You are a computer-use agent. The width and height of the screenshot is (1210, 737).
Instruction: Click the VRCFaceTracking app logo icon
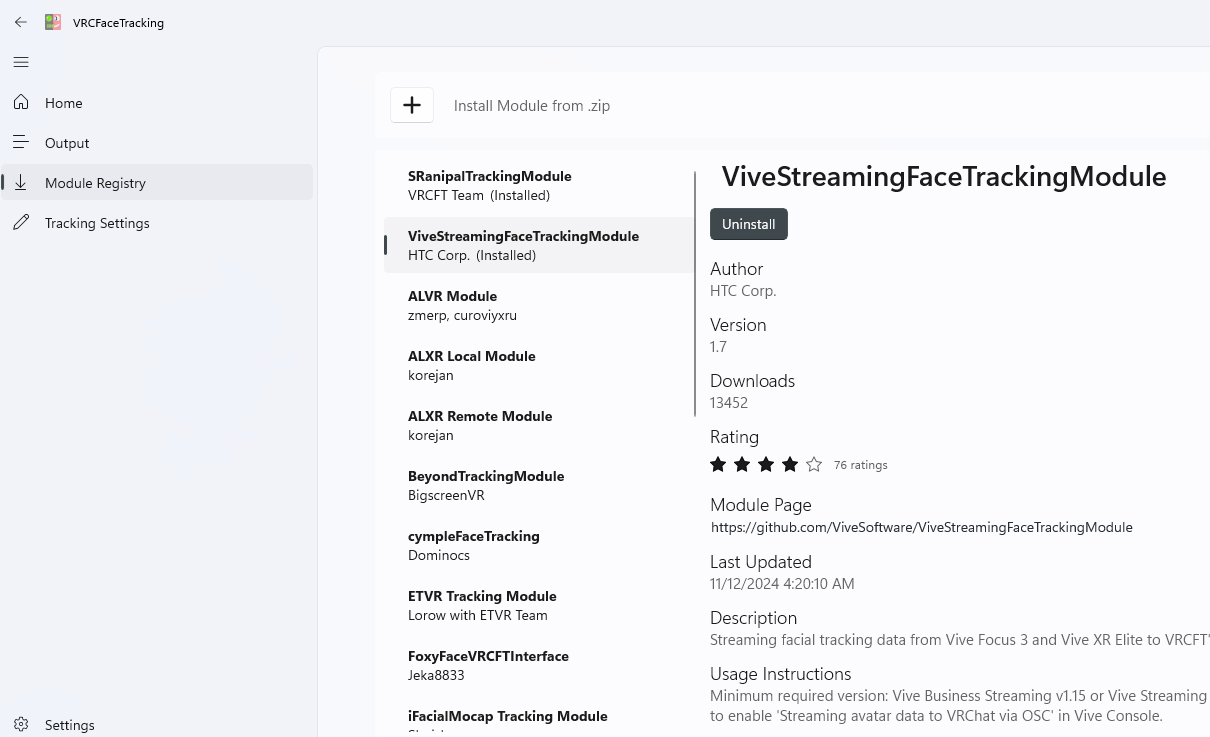53,22
